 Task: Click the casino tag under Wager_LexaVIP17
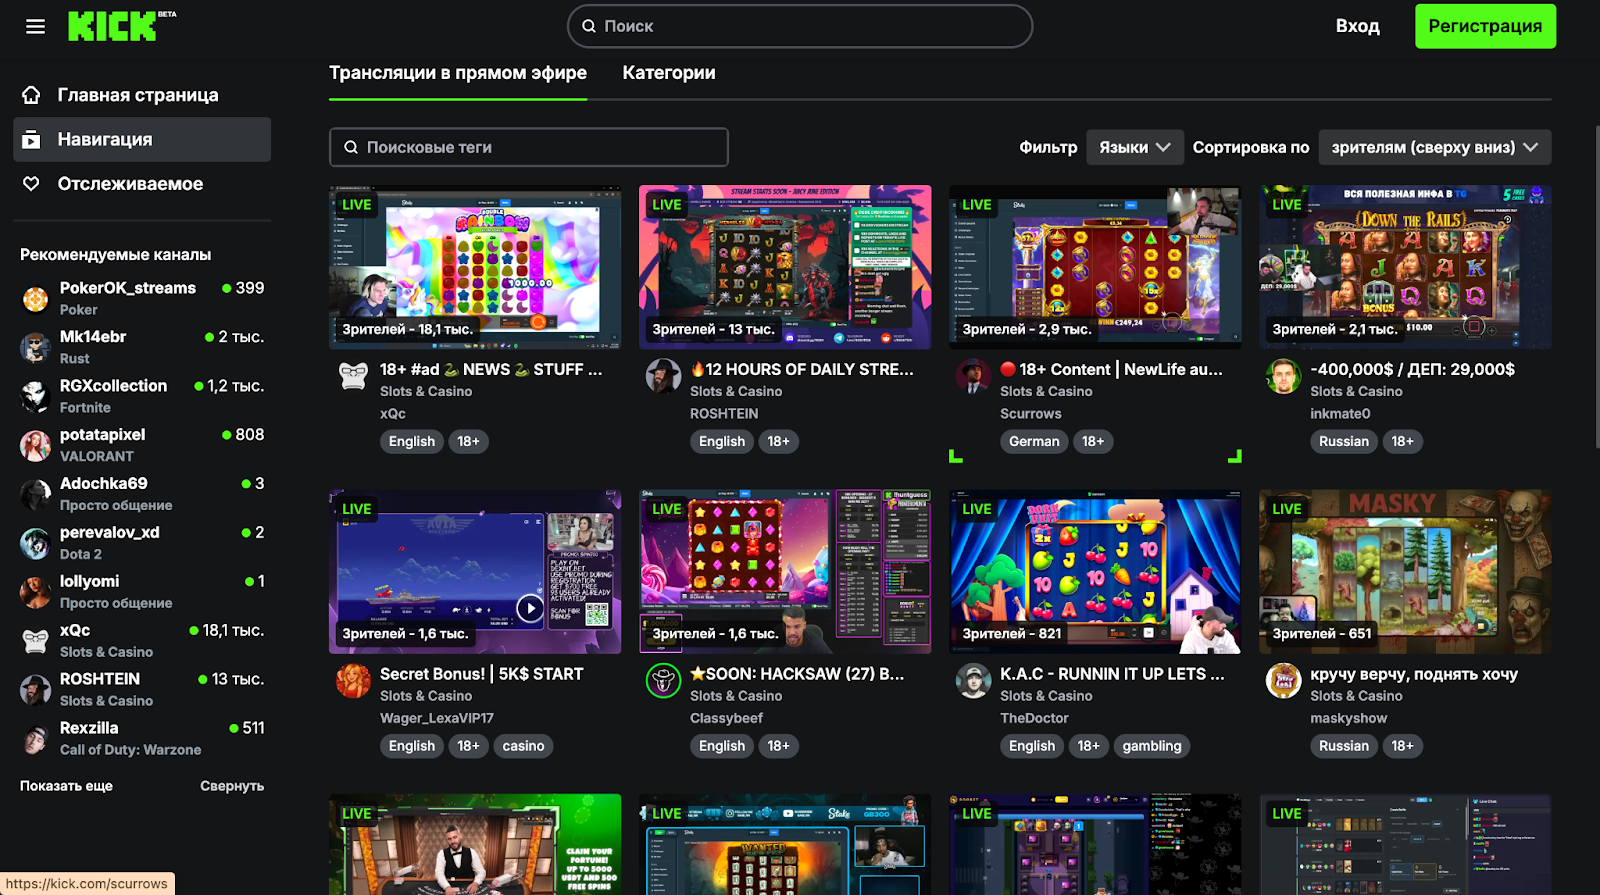(x=523, y=746)
